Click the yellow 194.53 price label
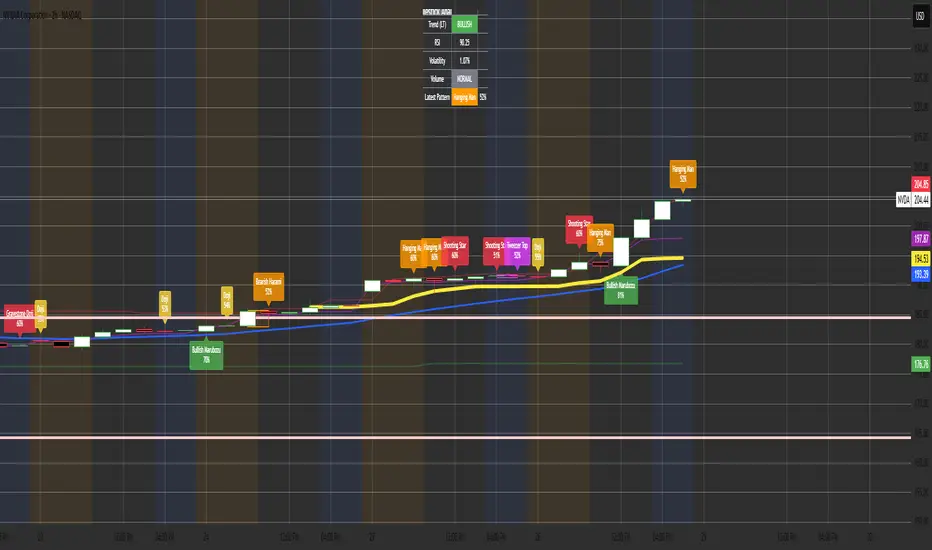 click(x=921, y=259)
